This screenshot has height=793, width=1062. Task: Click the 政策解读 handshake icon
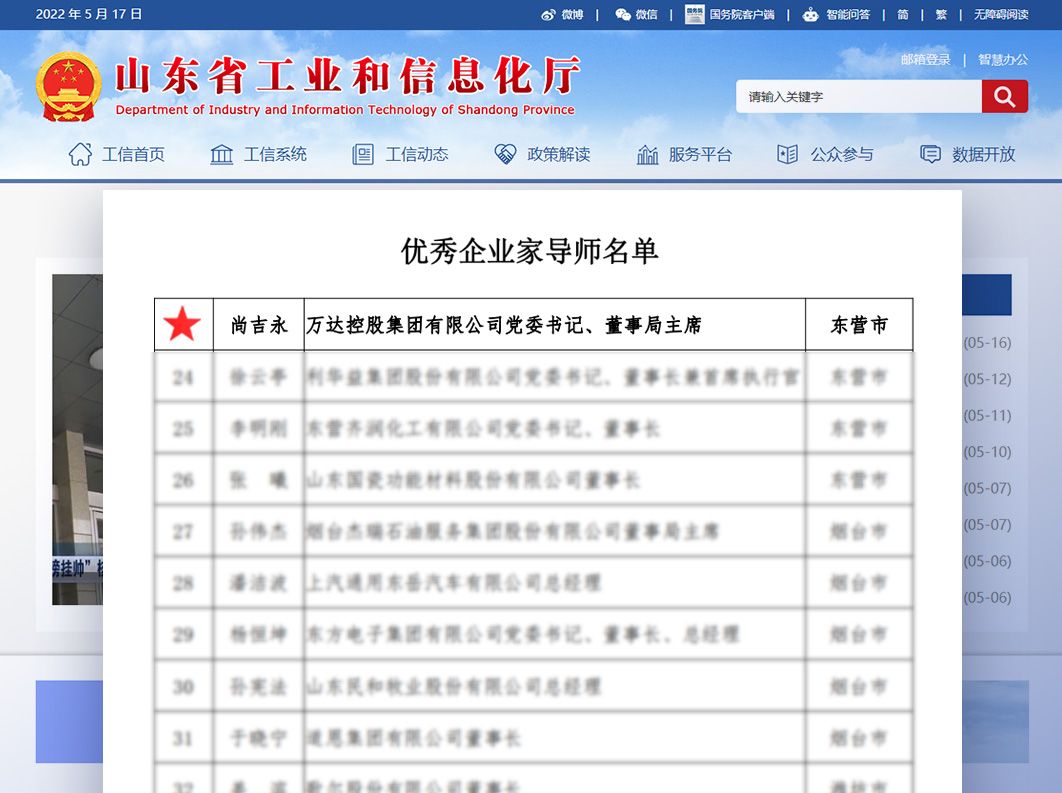coord(503,153)
